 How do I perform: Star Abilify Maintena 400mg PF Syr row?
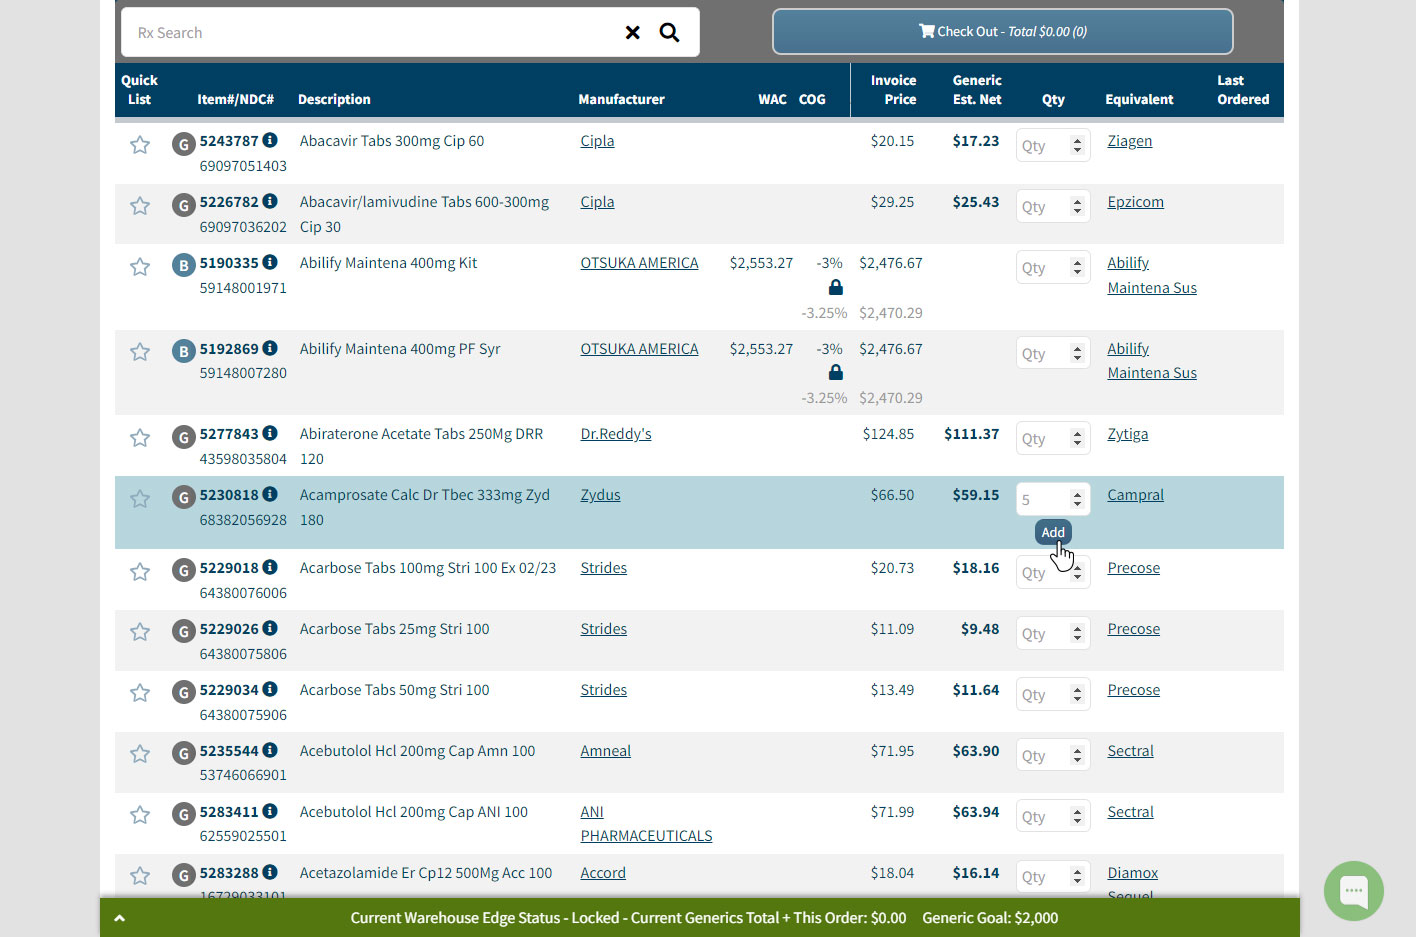click(x=140, y=352)
